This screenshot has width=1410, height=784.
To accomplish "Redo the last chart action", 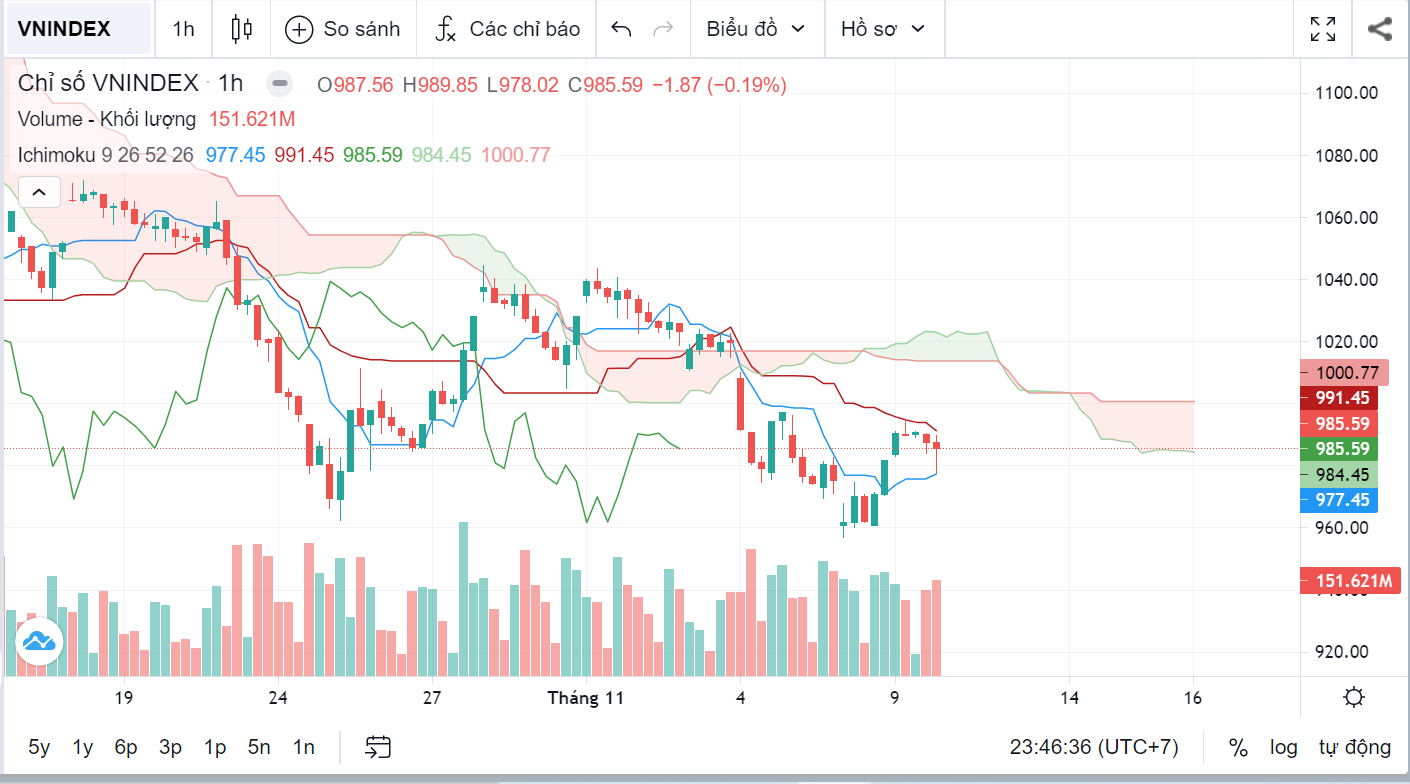I will 662,29.
